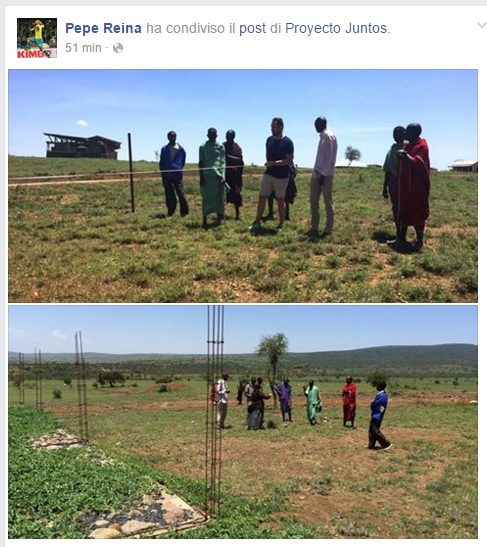Viewport: 487px width, 547px height.
Task: Open Pepe Reina's profile picture avatar
Action: pyautogui.click(x=37, y=38)
